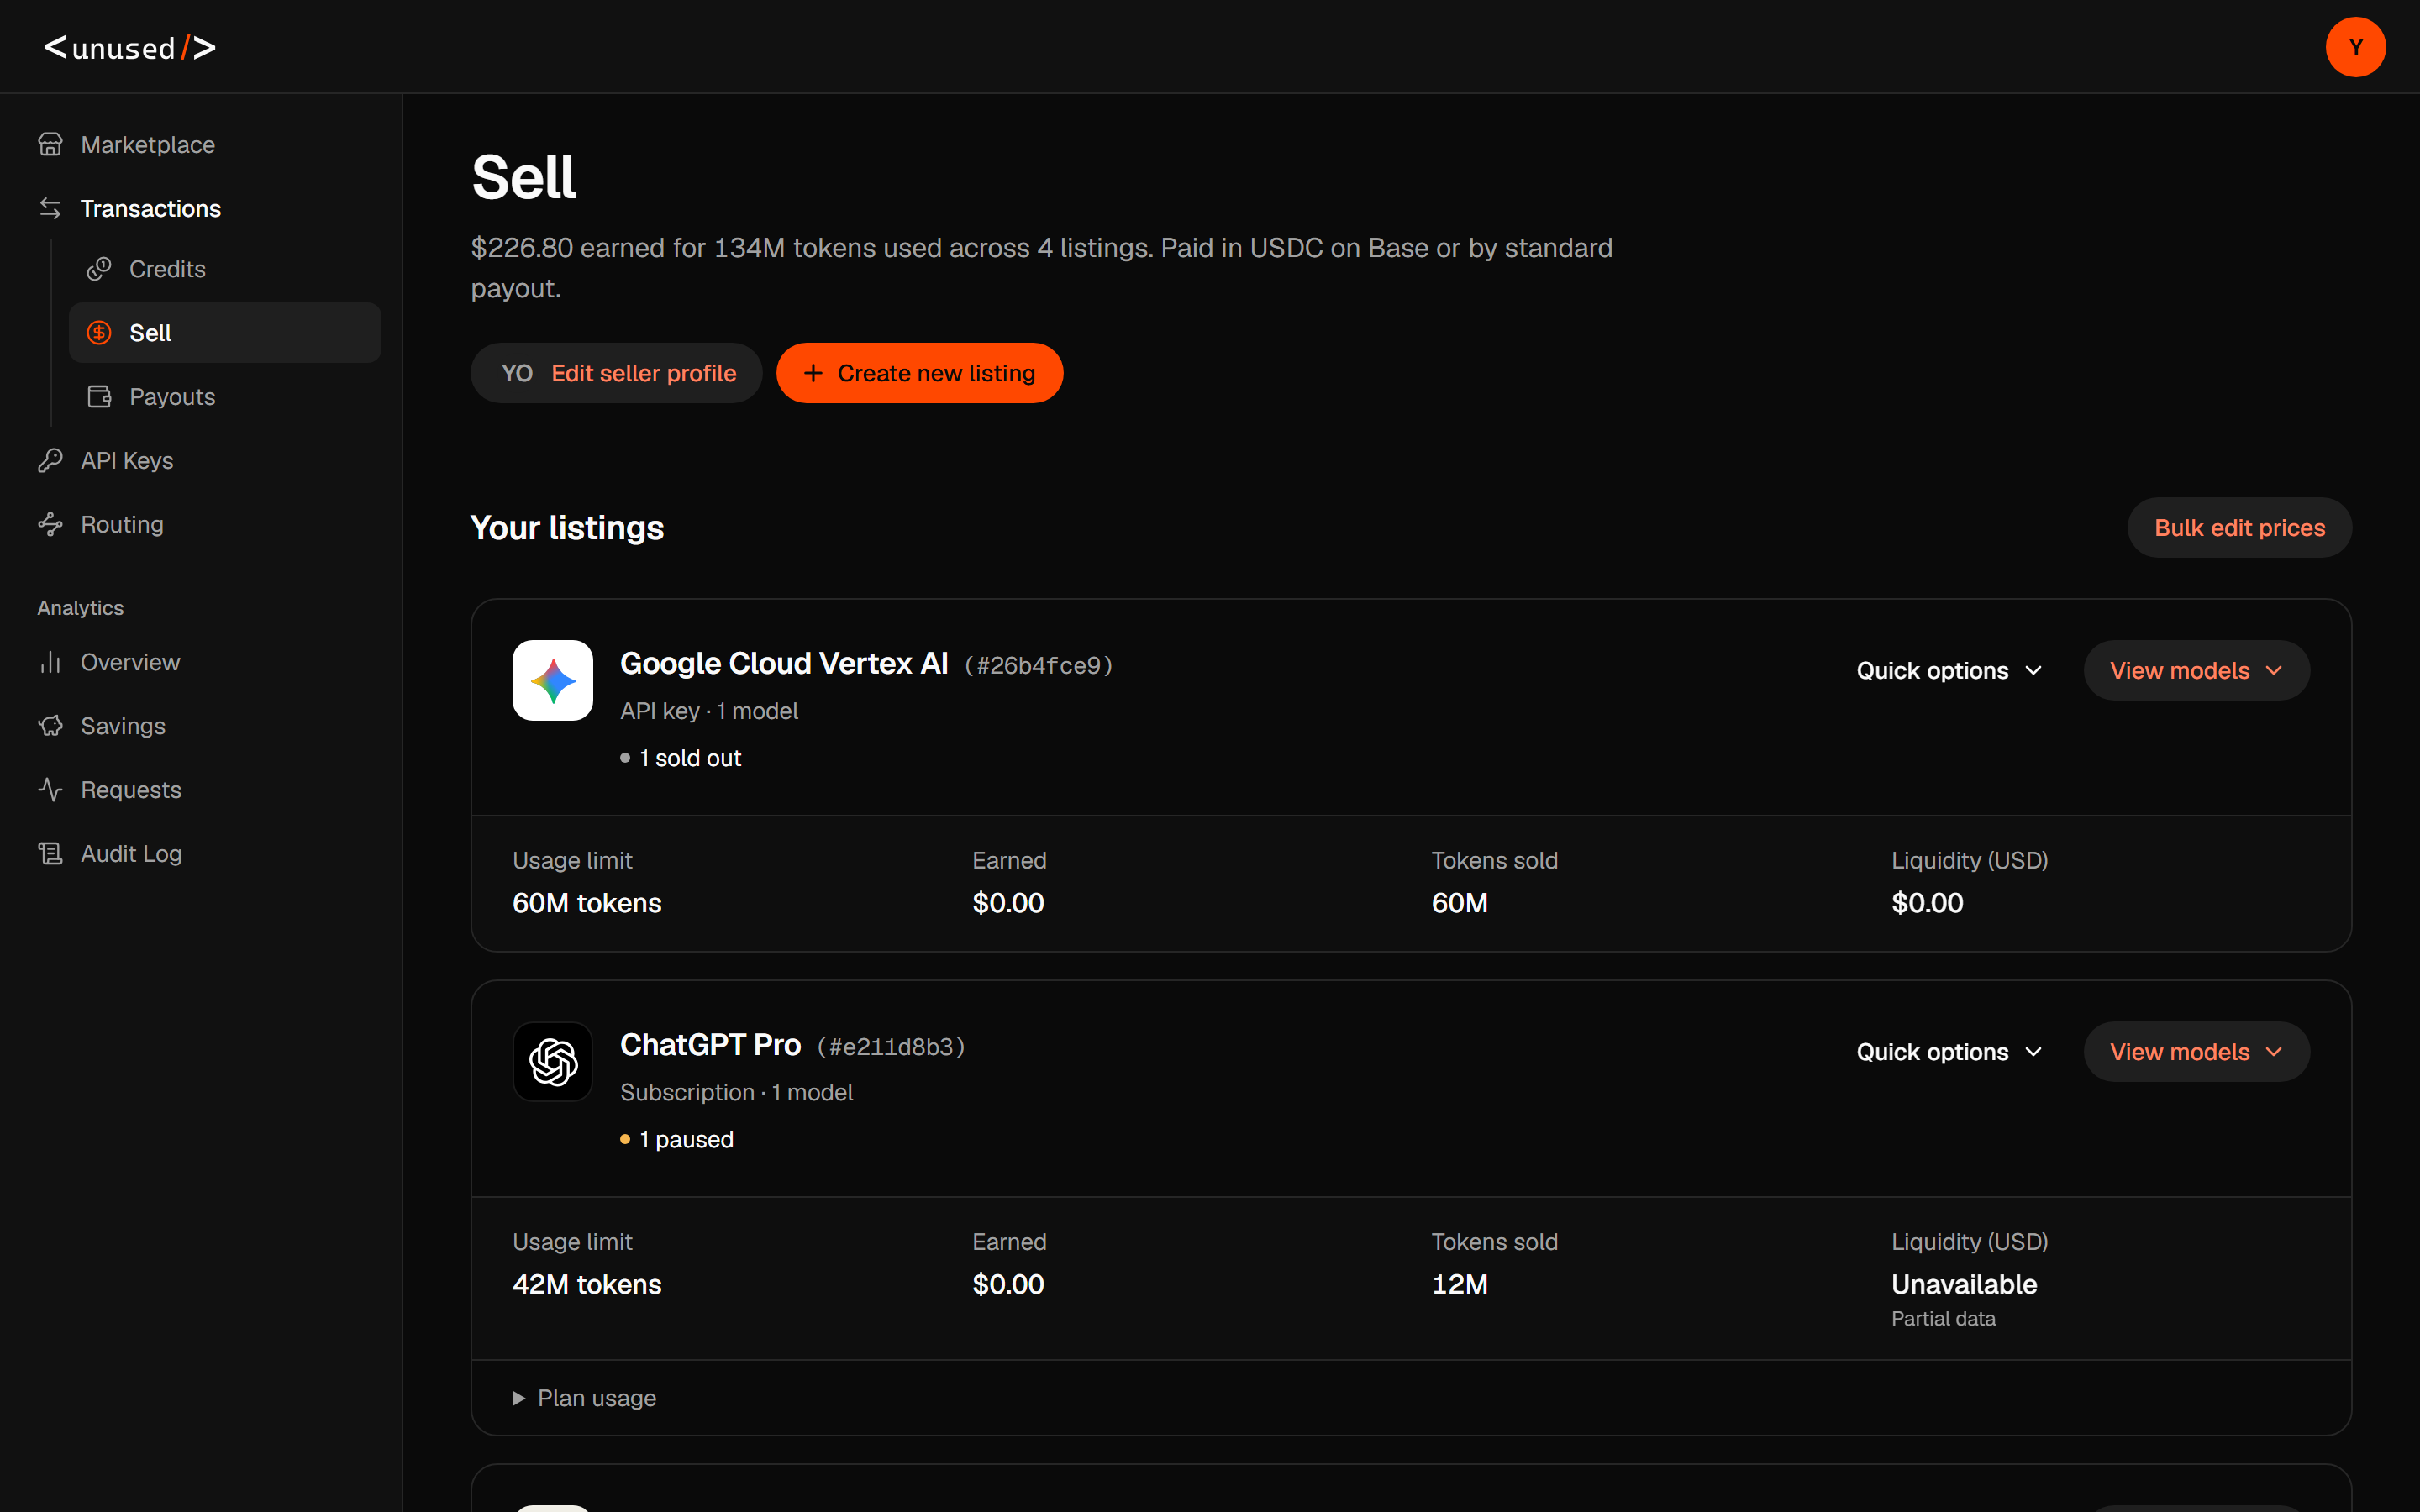The image size is (2420, 1512).
Task: Click the Transactions arrows icon
Action: tap(50, 208)
